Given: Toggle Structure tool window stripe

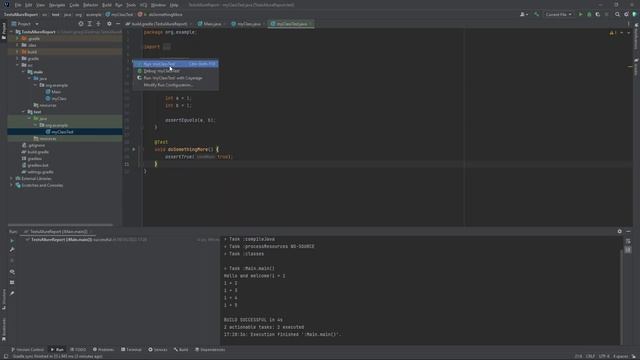Looking at the screenshot, I should click(4, 300).
